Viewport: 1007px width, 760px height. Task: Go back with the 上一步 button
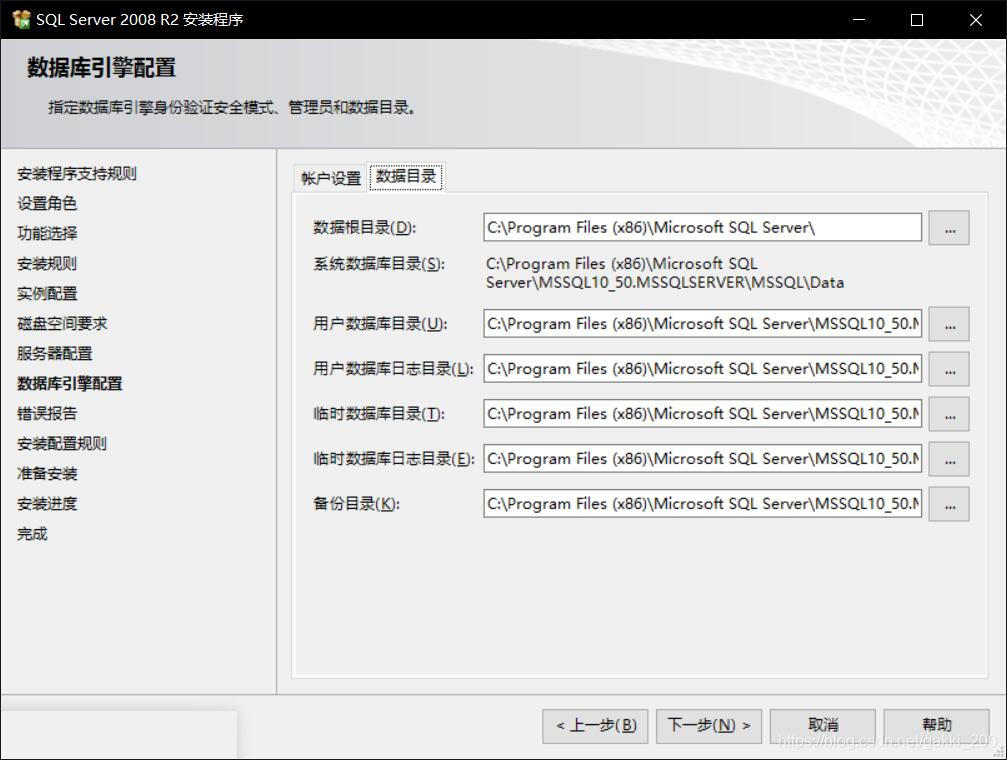594,726
